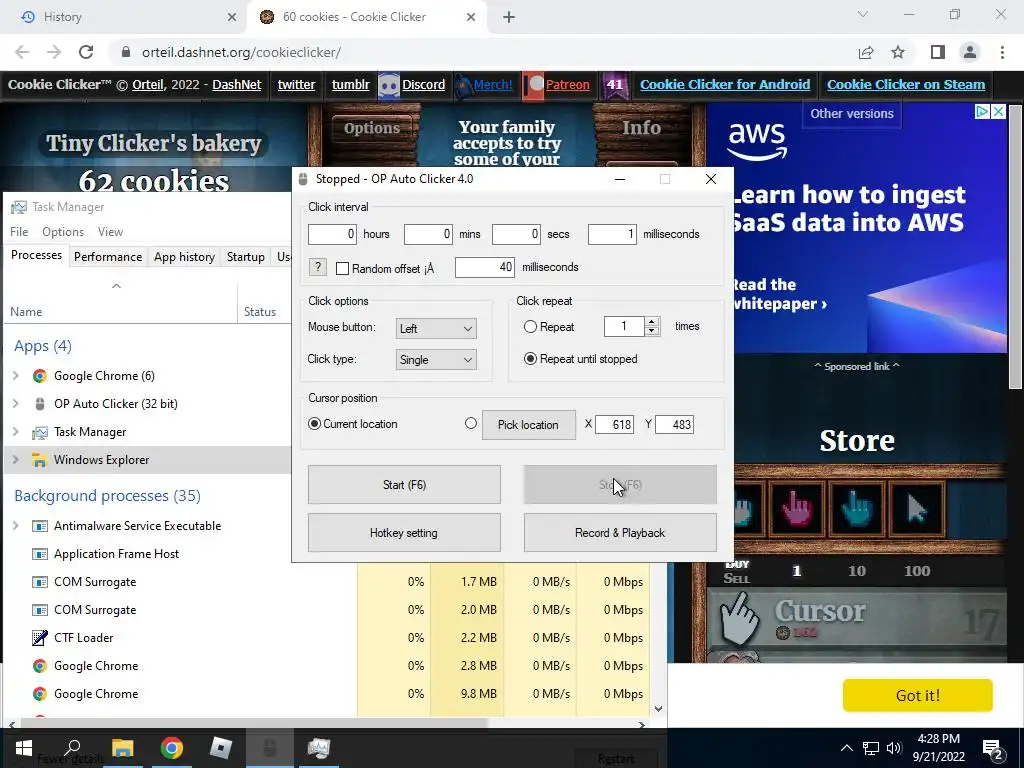Viewport: 1024px width, 768px height.
Task: Open Chrome profile avatar
Action: (x=970, y=52)
